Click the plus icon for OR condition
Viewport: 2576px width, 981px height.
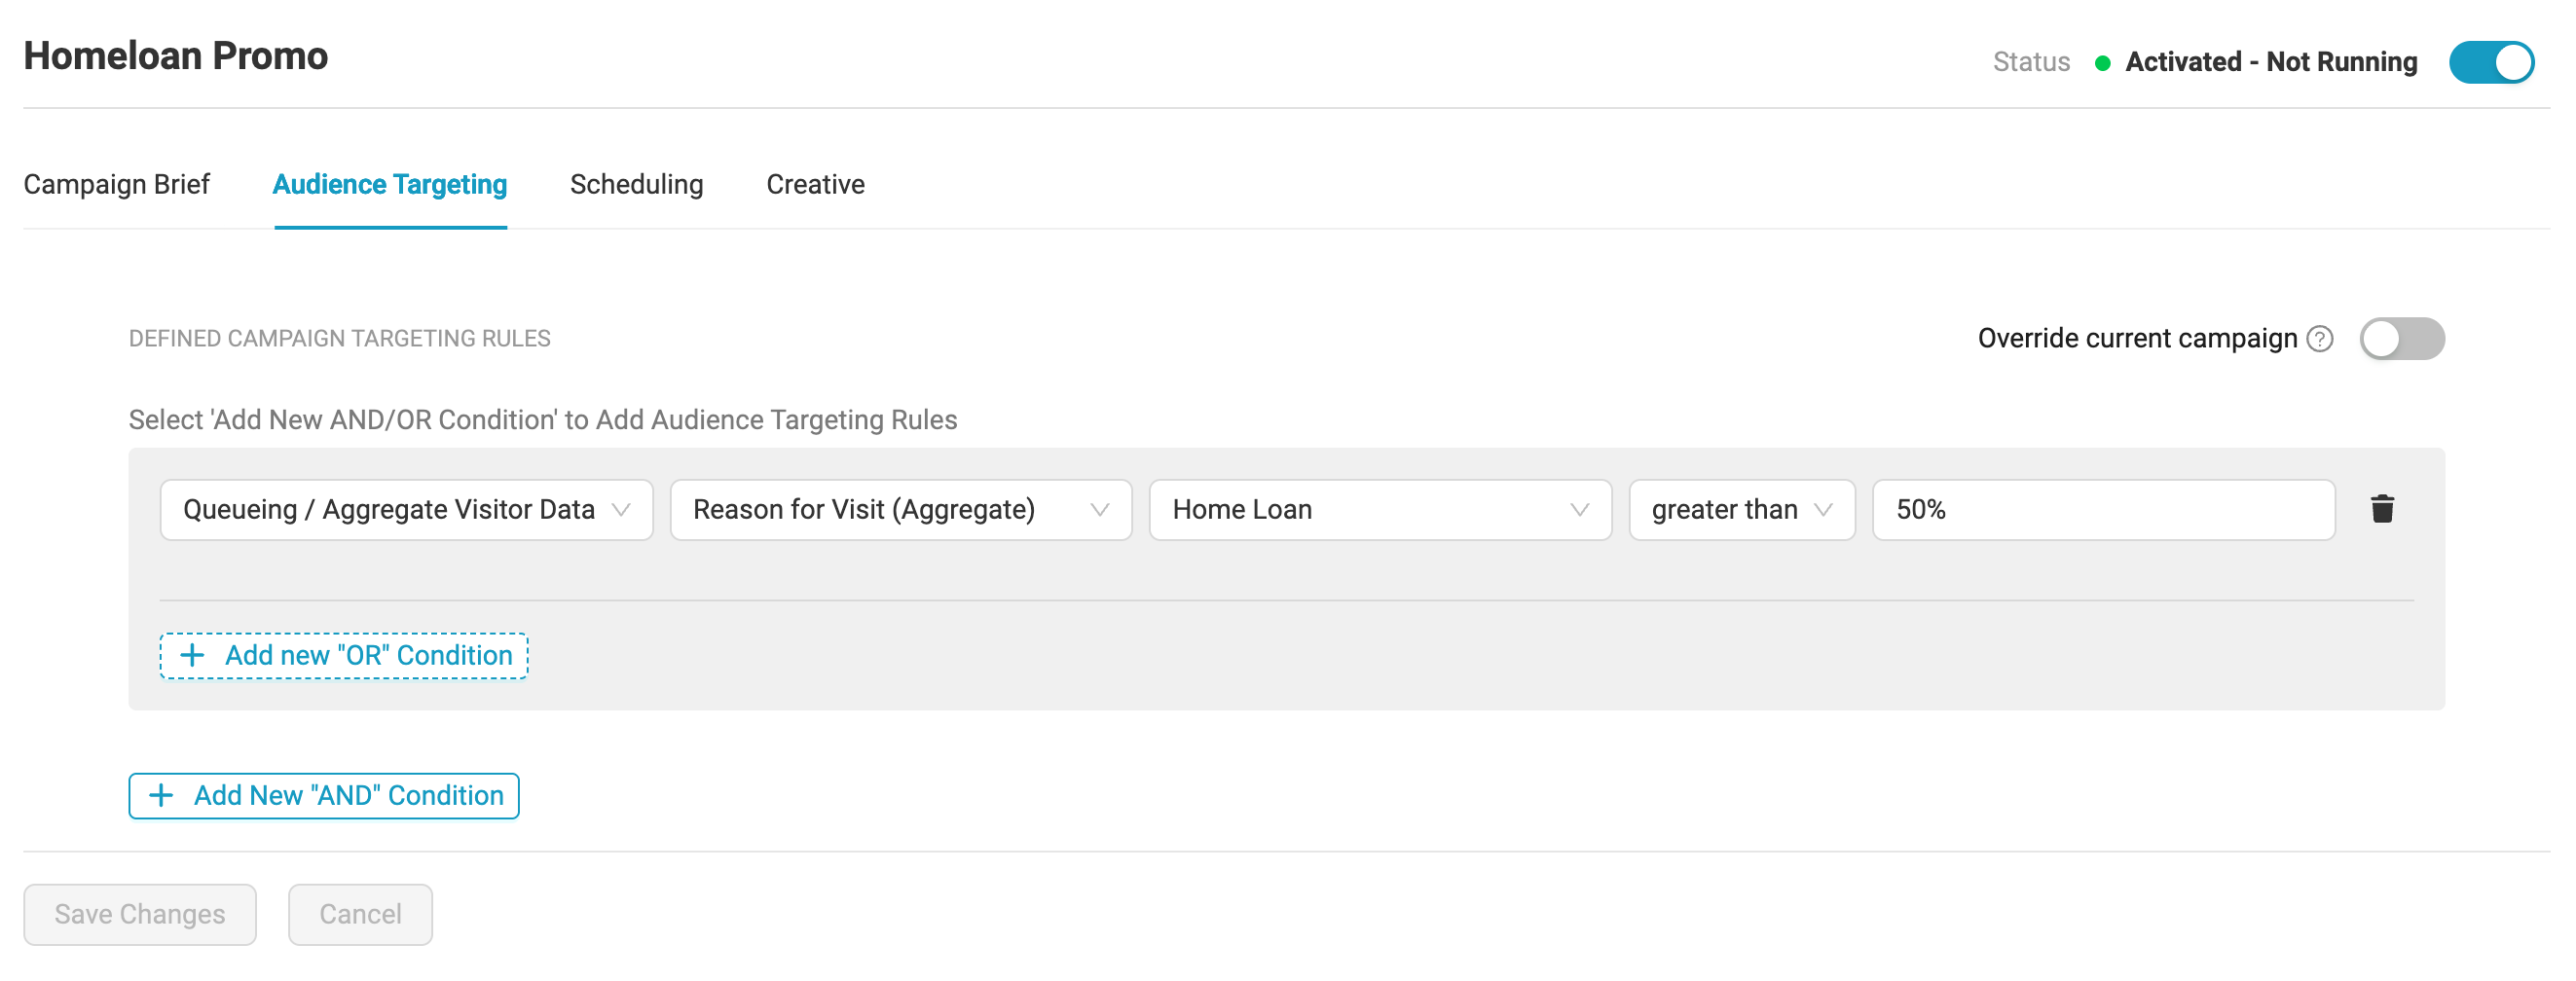tap(192, 655)
